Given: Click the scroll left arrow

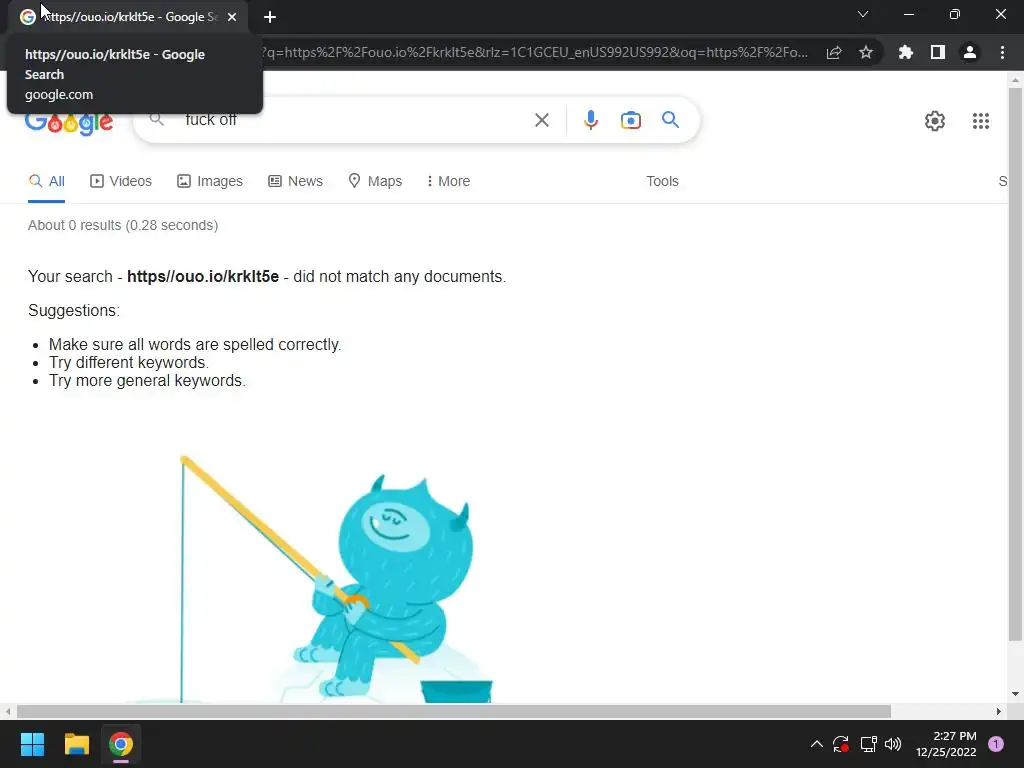Looking at the screenshot, I should (7, 711).
